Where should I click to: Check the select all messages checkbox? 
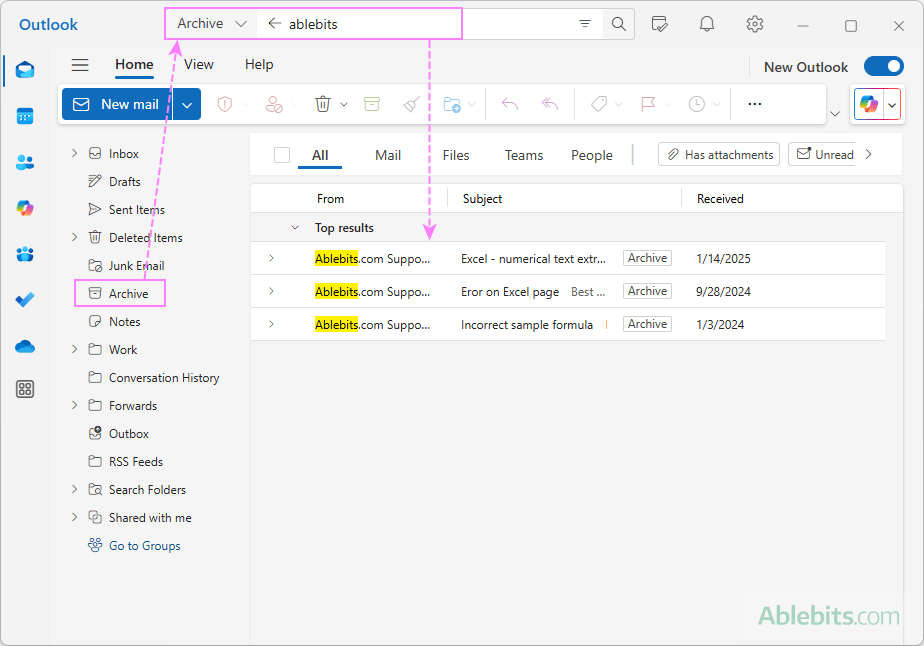[282, 155]
